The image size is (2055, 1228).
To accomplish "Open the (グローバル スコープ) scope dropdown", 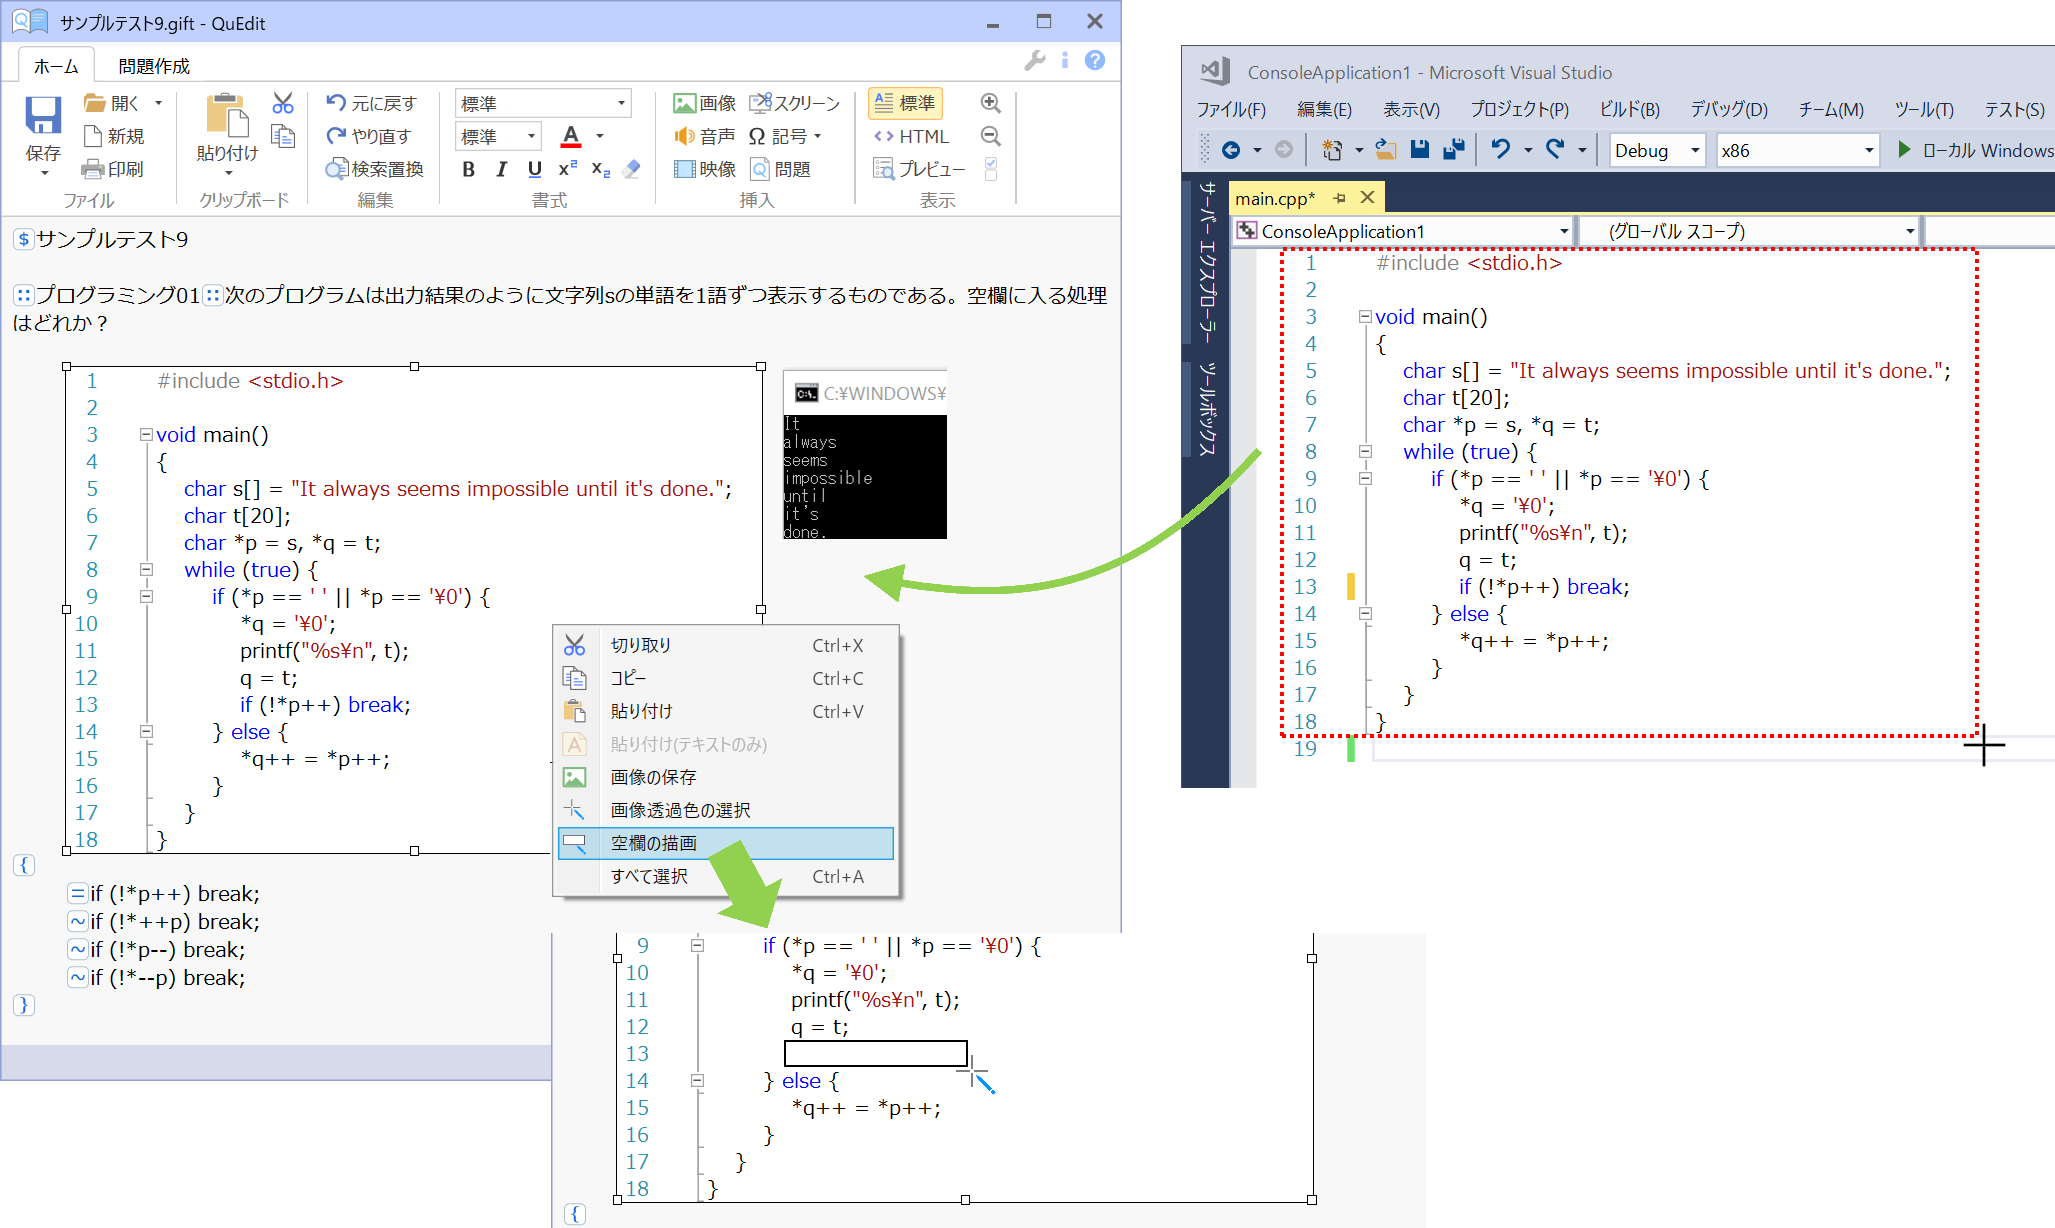I will 1750,231.
